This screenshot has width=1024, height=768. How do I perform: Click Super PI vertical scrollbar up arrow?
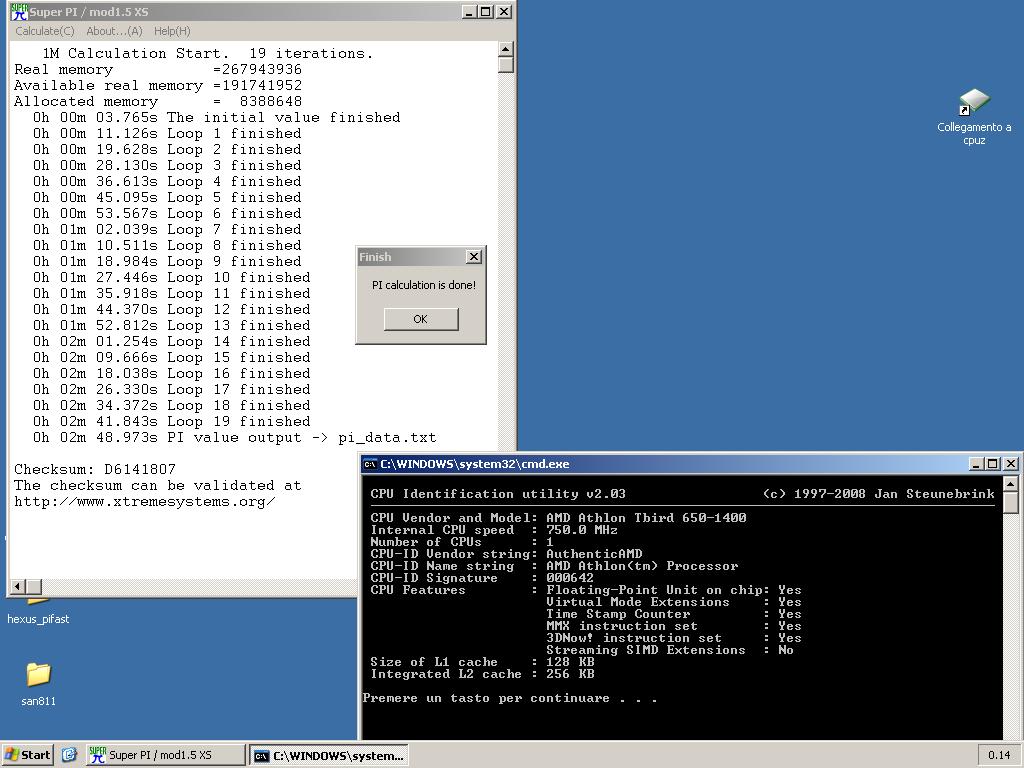point(505,50)
